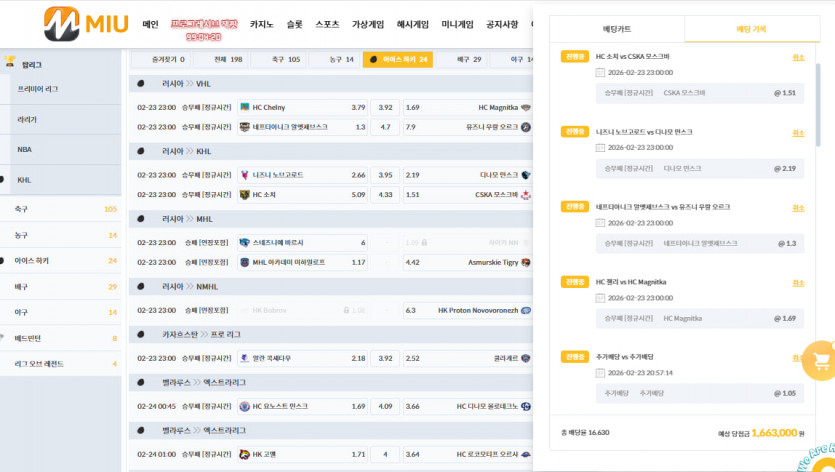This screenshot has height=472, width=835.
Task: Open the 카지노 menu
Action: (x=261, y=25)
